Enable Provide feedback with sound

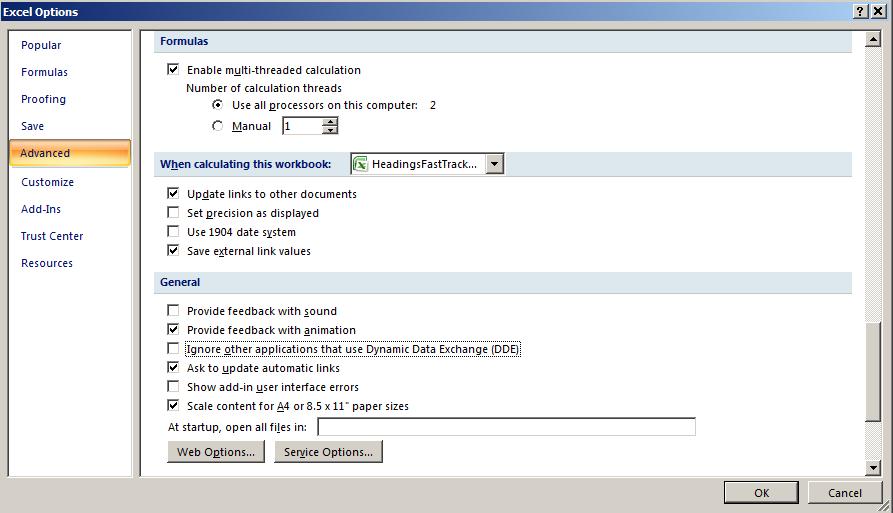pos(173,310)
